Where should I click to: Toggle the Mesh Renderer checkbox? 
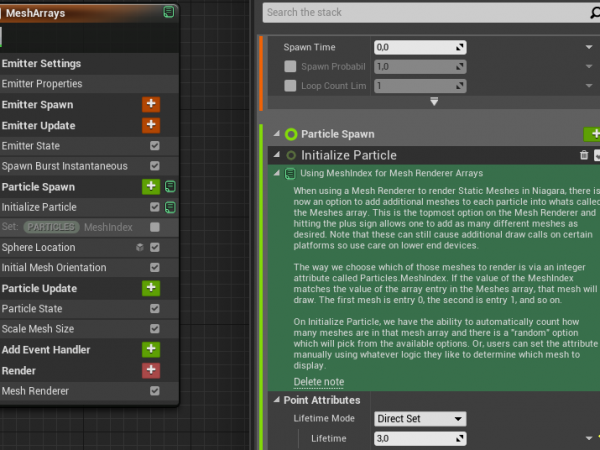coord(154,390)
